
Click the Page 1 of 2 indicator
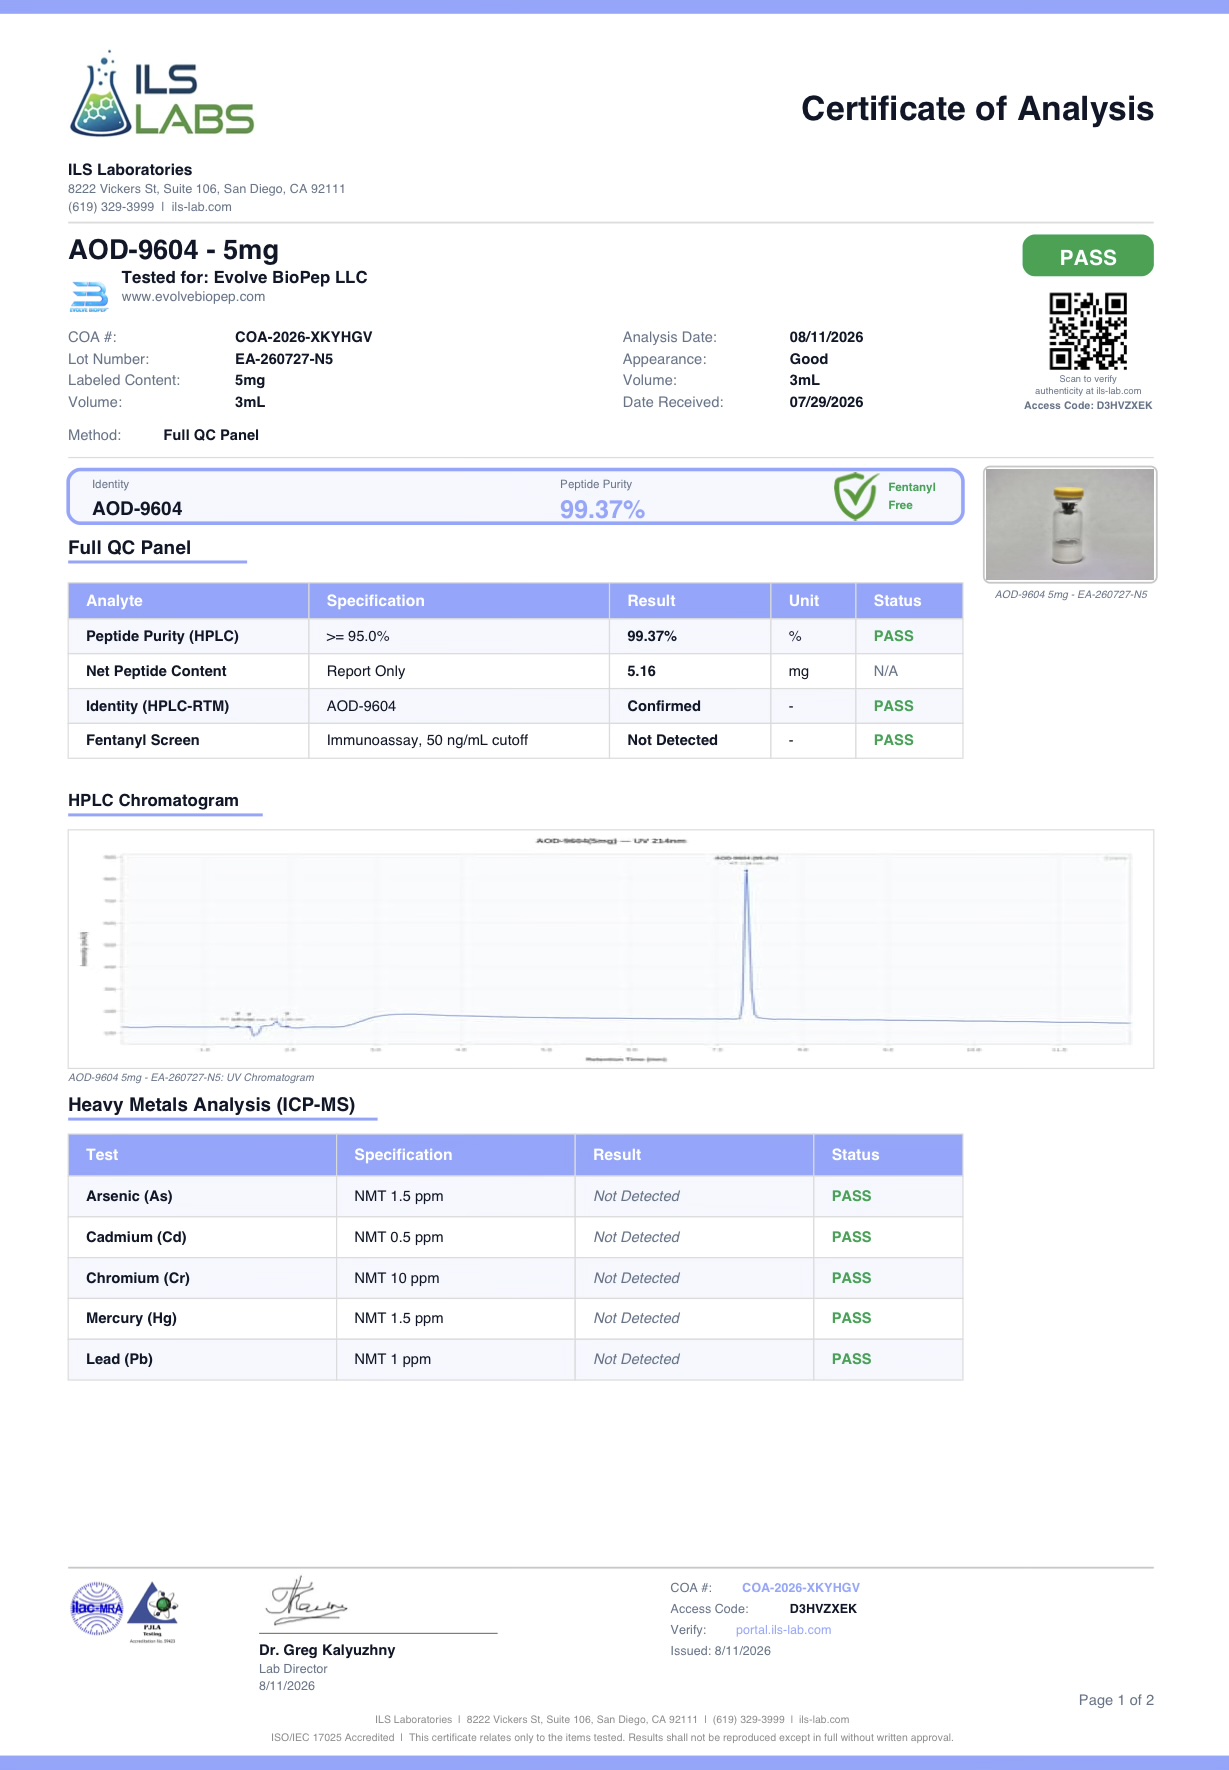(1116, 1700)
